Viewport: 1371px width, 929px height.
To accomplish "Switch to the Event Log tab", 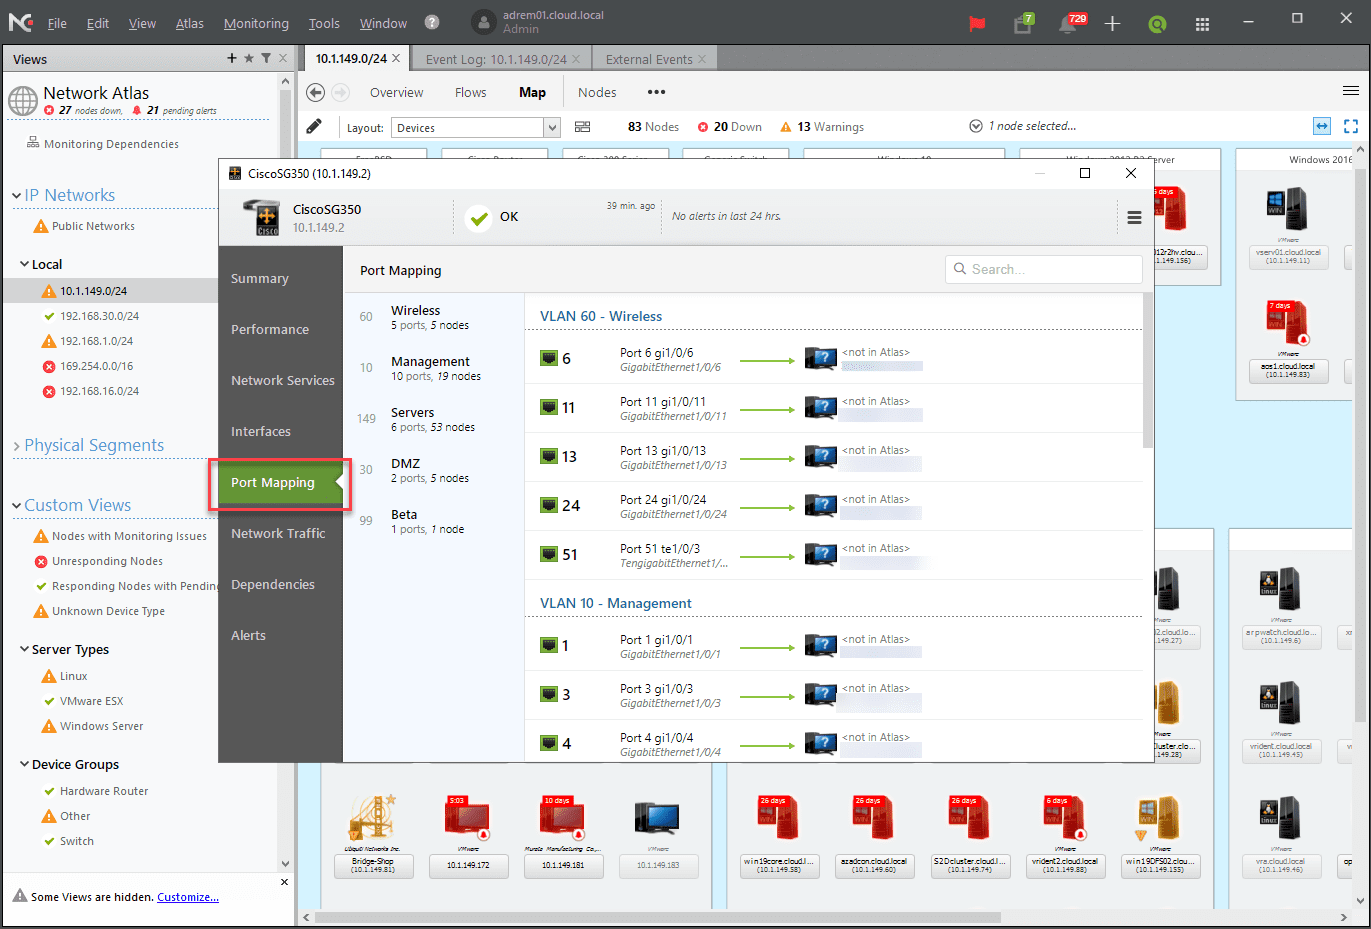I will tap(495, 59).
